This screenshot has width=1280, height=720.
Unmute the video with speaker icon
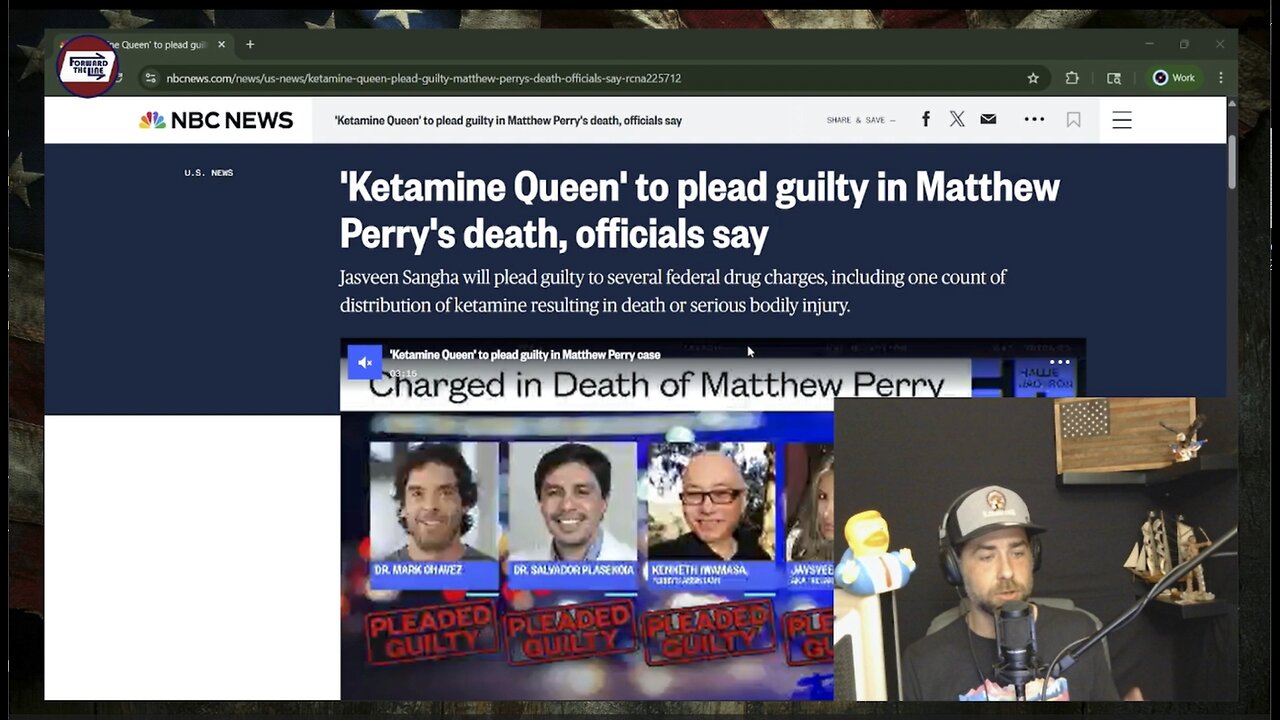364,362
